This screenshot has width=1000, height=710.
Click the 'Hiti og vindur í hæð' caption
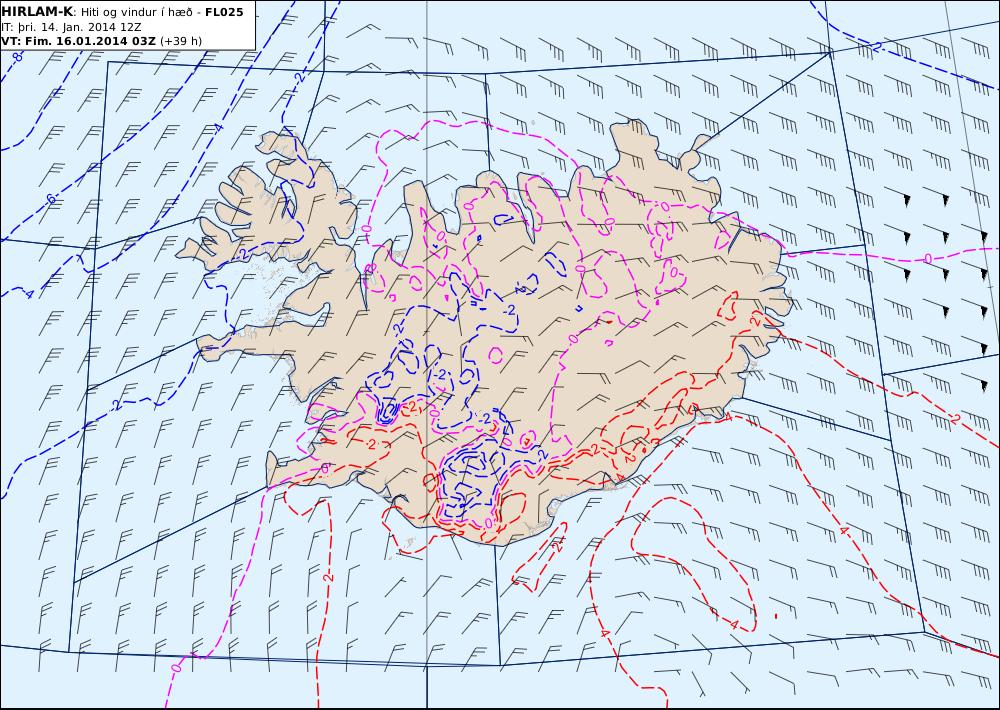point(136,12)
